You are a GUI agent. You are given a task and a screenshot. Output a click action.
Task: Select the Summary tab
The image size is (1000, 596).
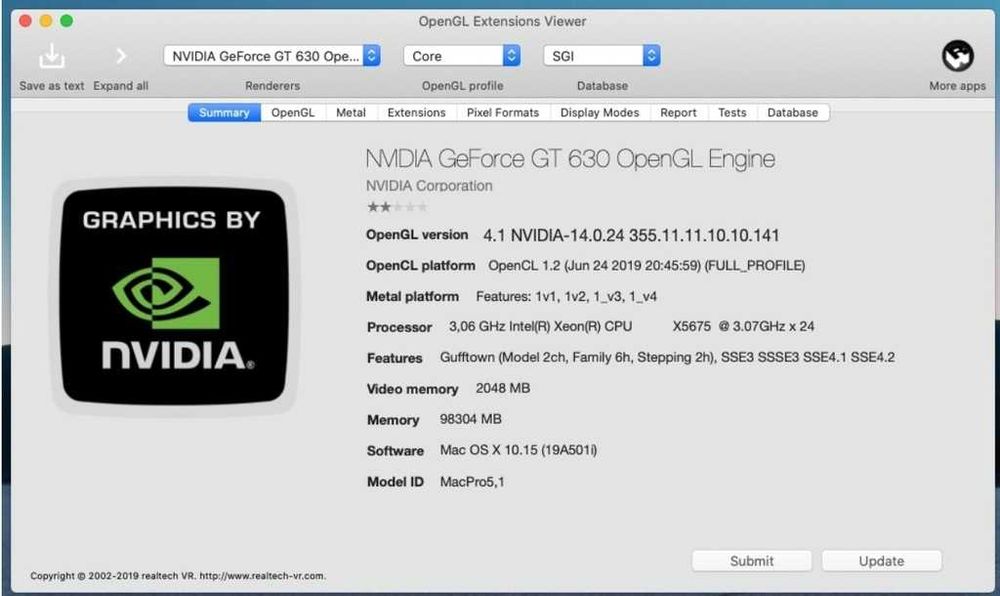pyautogui.click(x=224, y=113)
